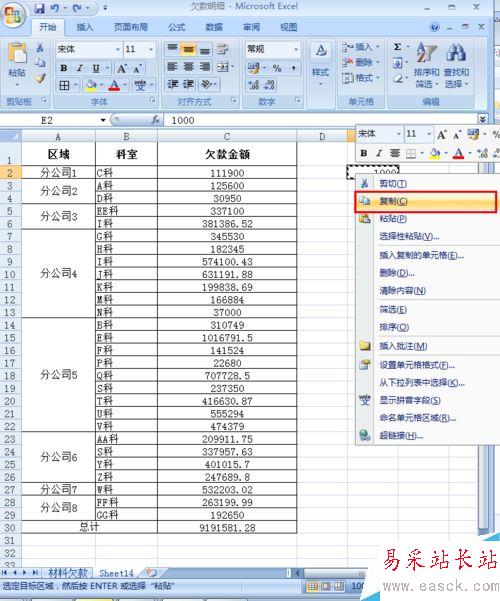This screenshot has height=601, width=500.
Task: Center text horizontally in ribbon
Action: click(x=188, y=67)
